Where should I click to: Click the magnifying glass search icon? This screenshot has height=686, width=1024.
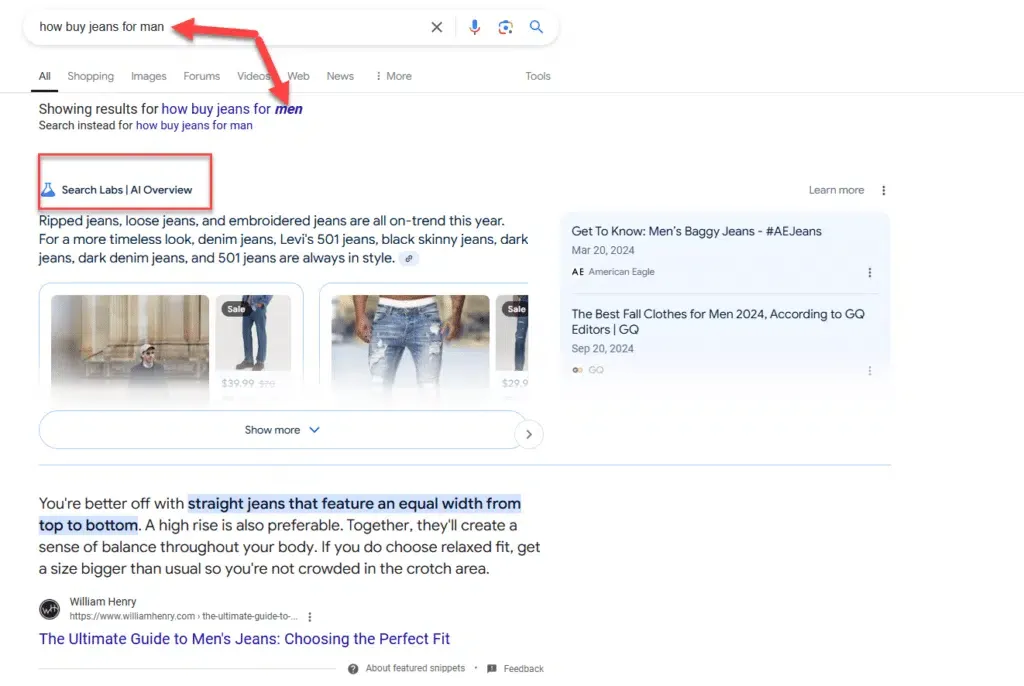coord(536,27)
